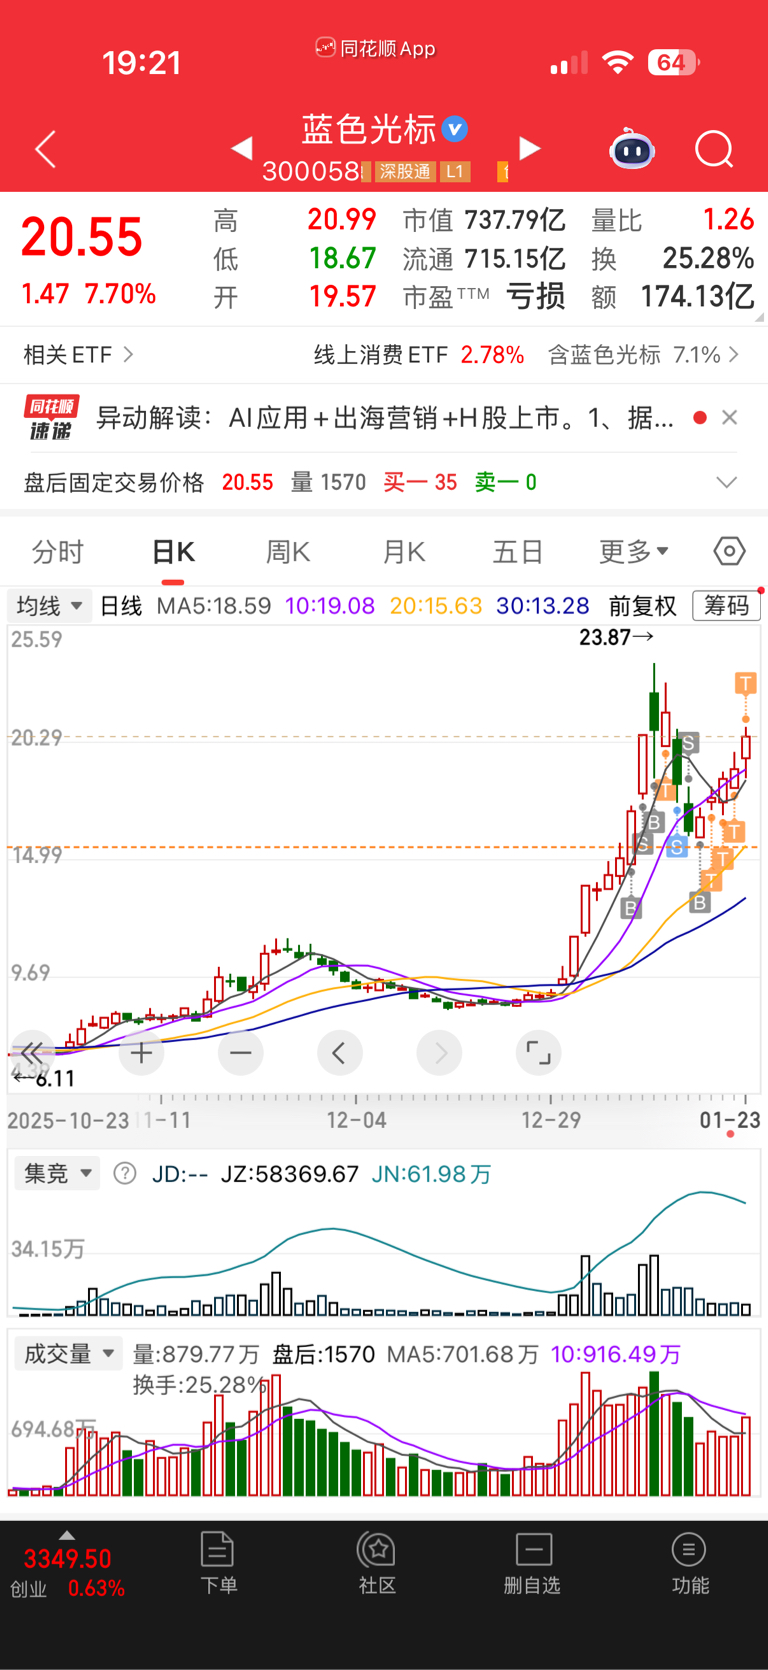Switch to next stock triangle

point(530,149)
